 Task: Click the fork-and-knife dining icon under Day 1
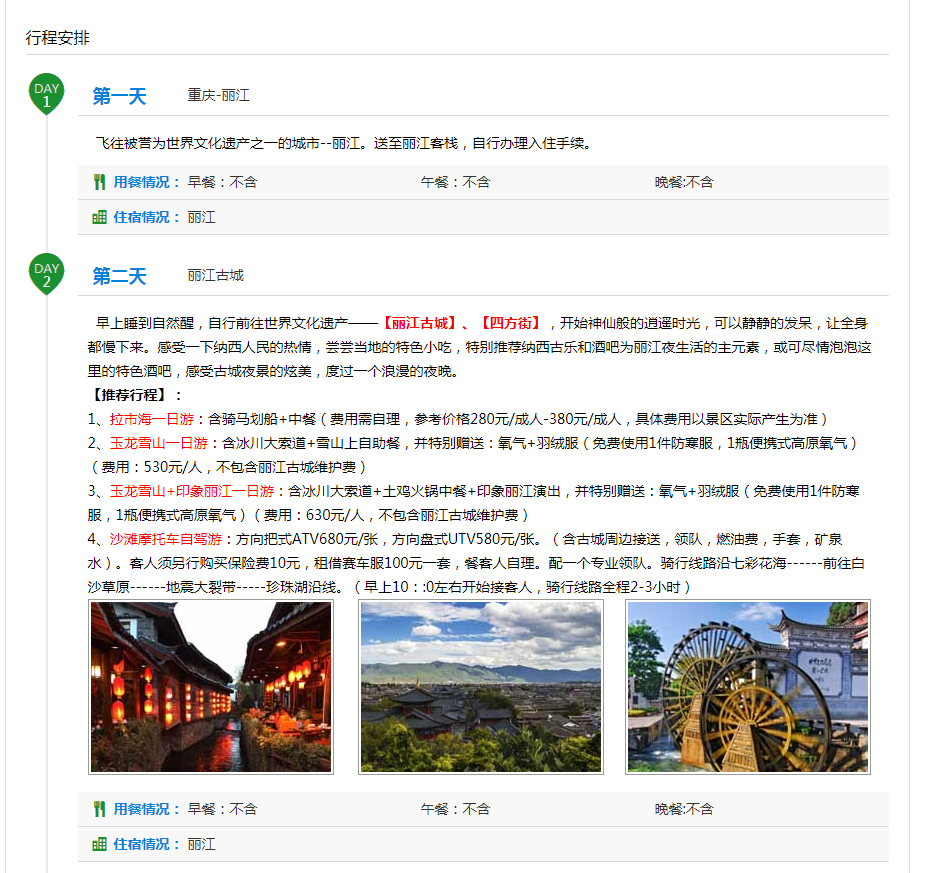pyautogui.click(x=99, y=182)
